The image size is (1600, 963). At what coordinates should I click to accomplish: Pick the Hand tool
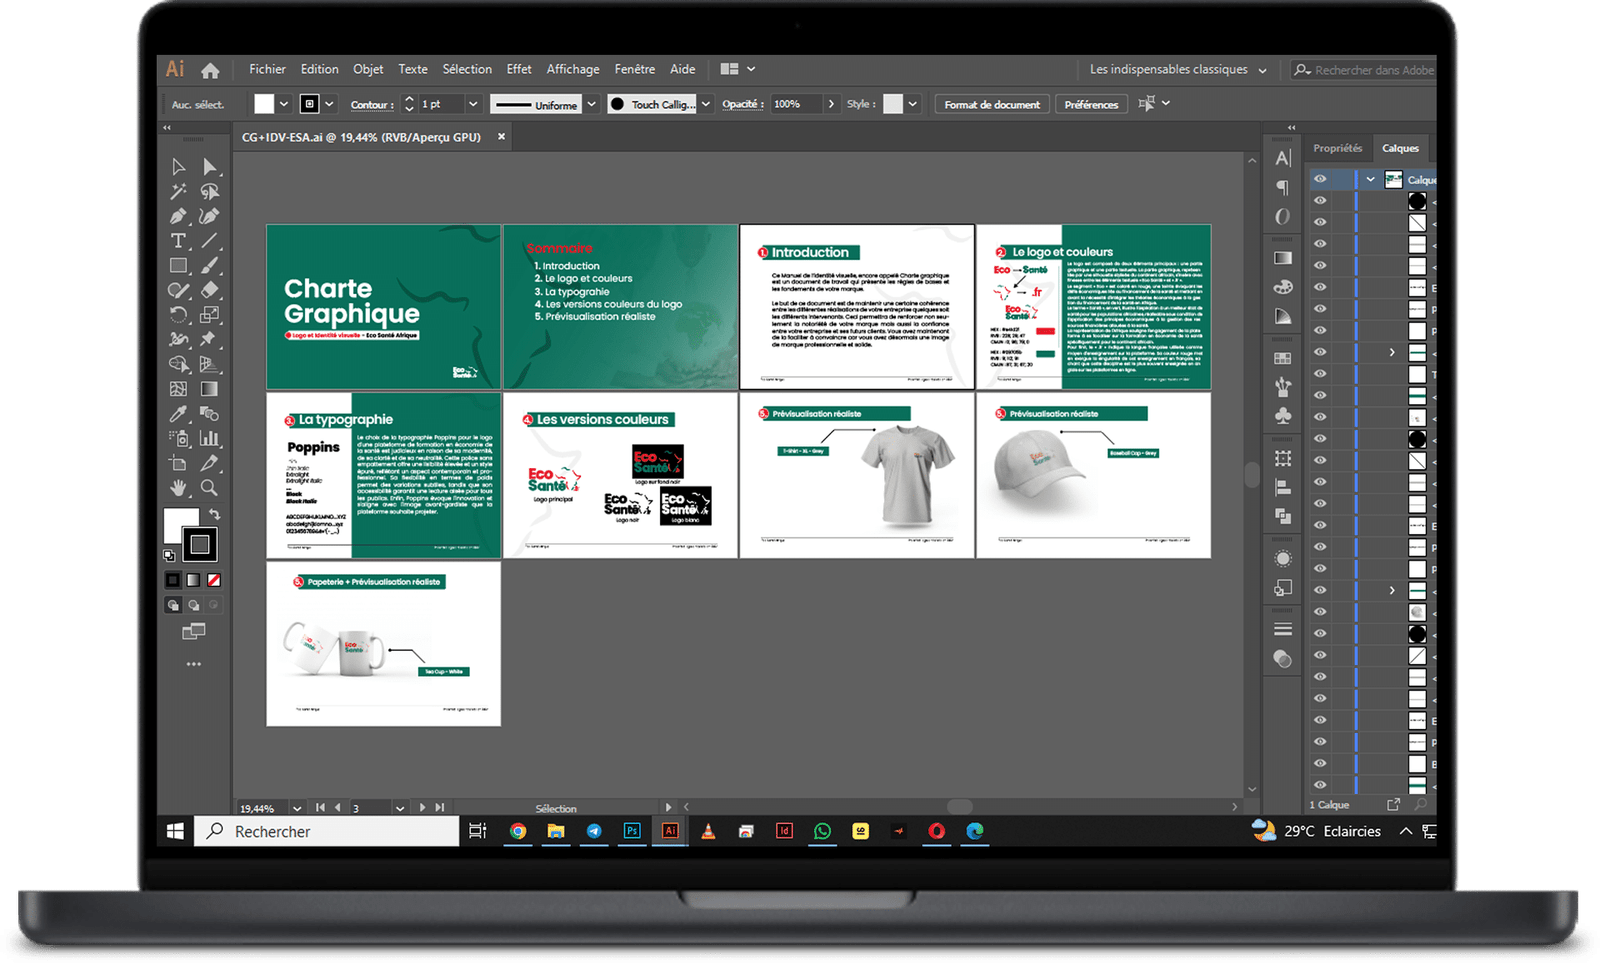point(178,488)
